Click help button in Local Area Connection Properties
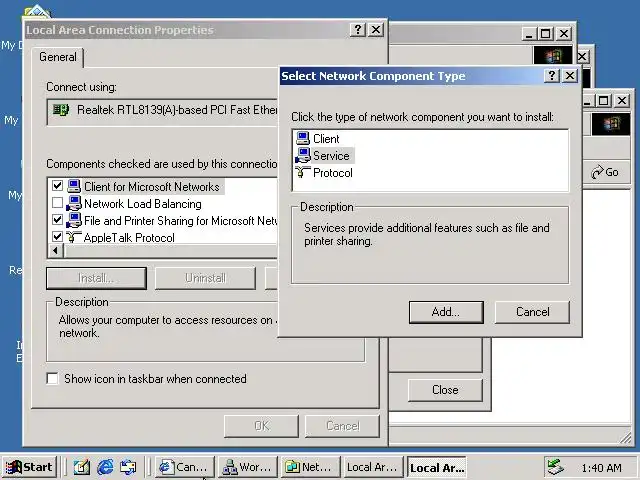Image resolution: width=640 pixels, height=480 pixels. [x=358, y=29]
